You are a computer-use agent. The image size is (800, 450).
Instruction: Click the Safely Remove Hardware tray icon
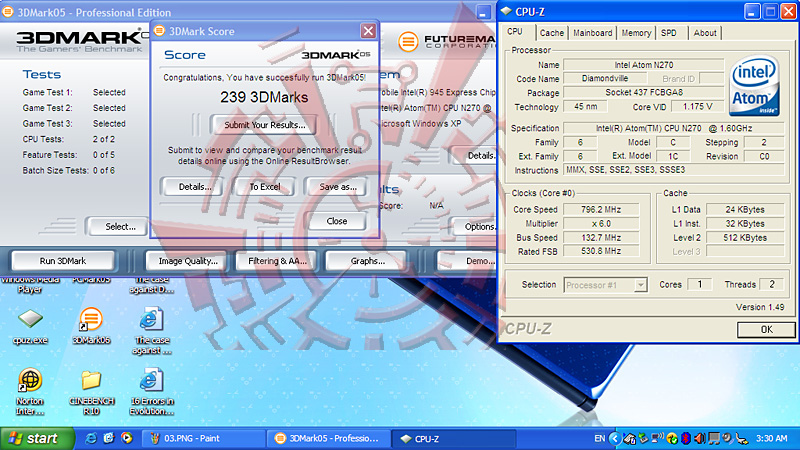tap(644, 438)
